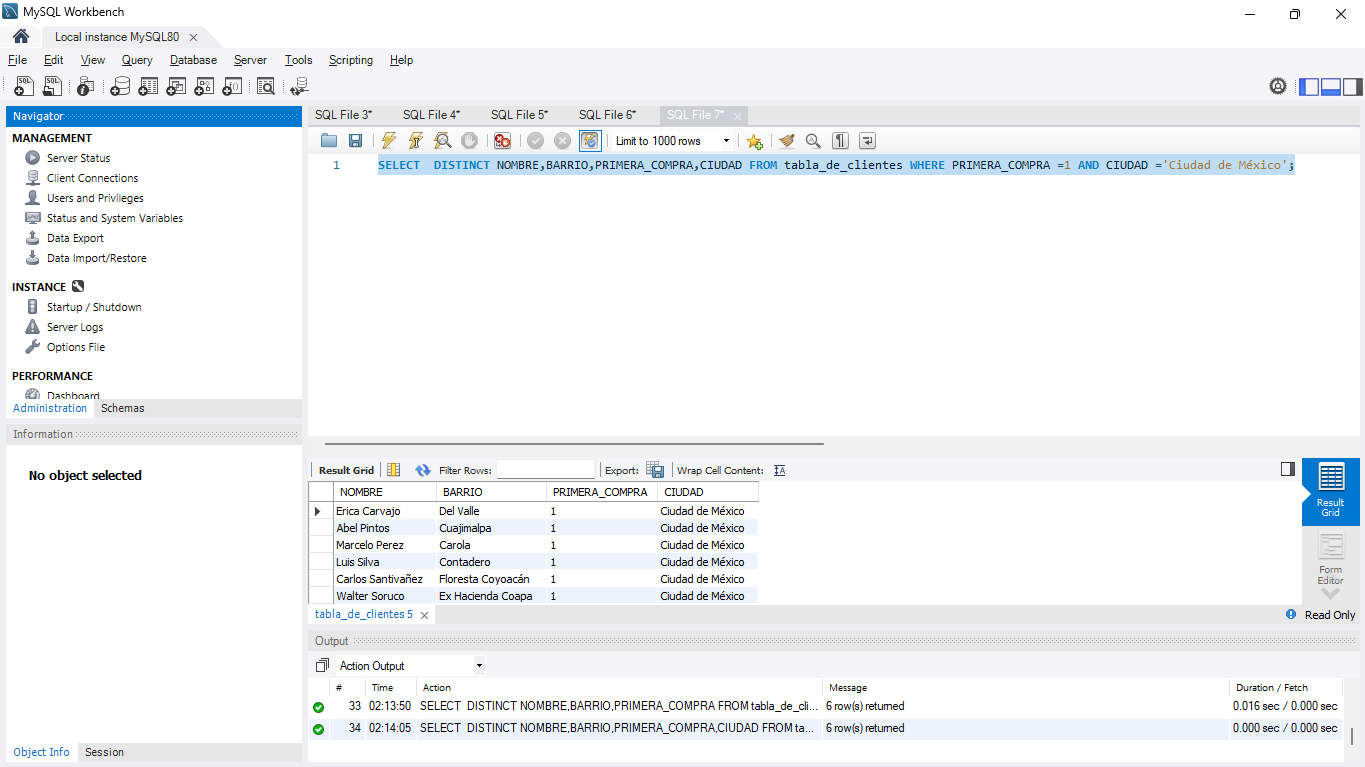The height and width of the screenshot is (767, 1365).
Task: Switch to Session tab
Action: pyautogui.click(x=104, y=752)
